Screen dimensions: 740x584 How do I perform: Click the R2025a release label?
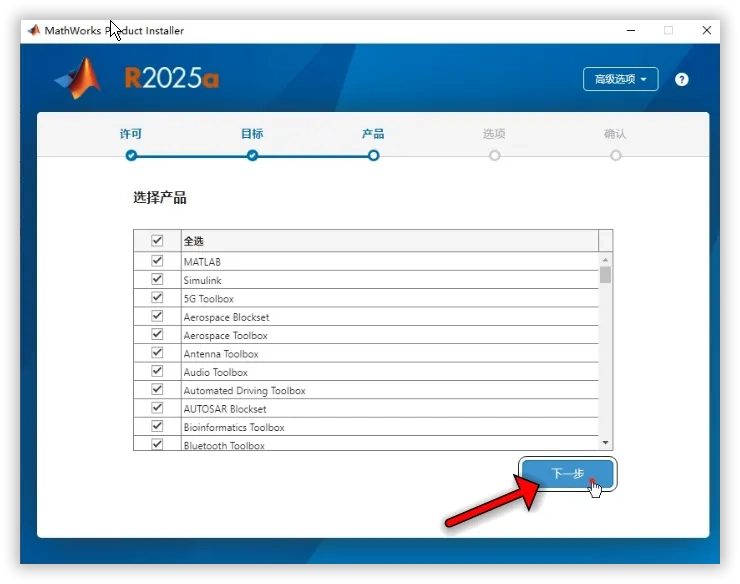click(172, 78)
